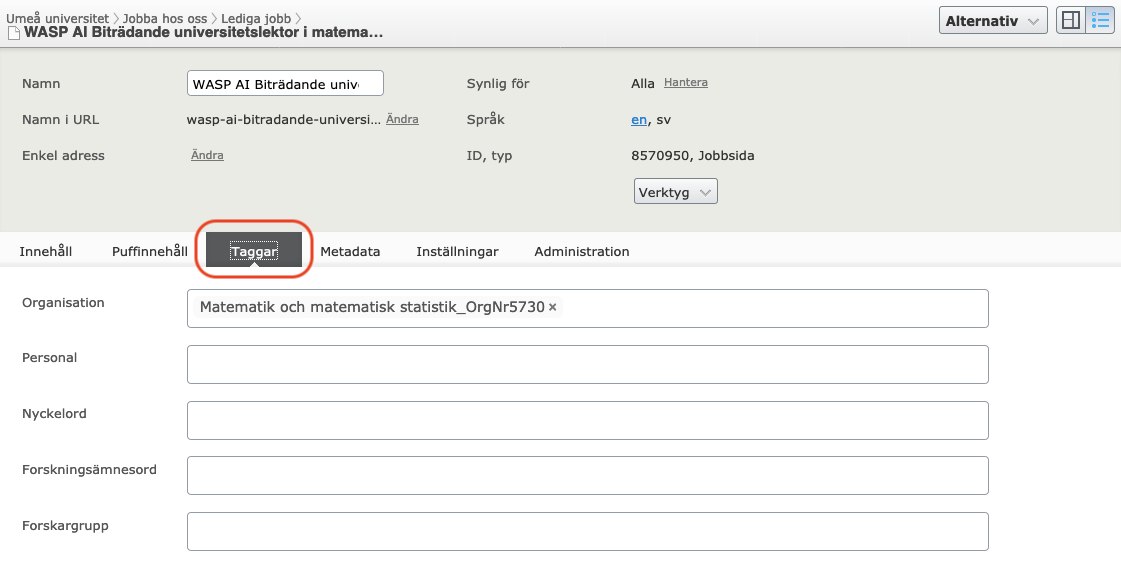1121x567 pixels.
Task: Switch to list view layout icon
Action: coord(1100,21)
